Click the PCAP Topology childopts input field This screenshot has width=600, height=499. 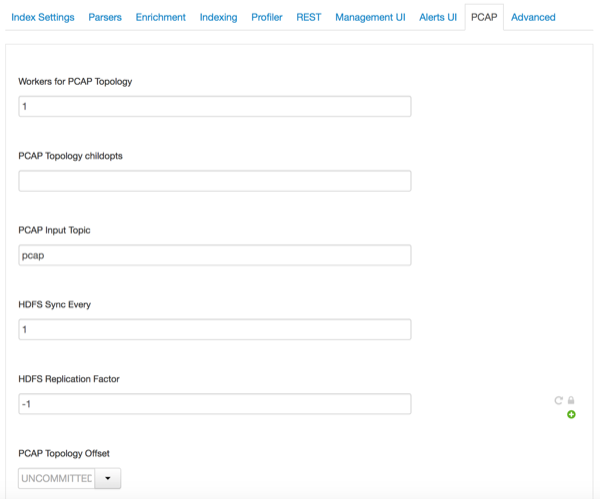[215, 181]
